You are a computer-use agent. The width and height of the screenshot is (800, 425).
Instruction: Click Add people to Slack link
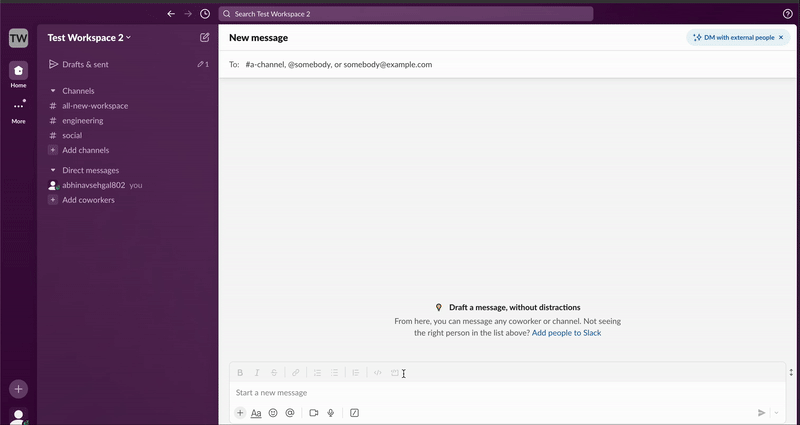coord(566,333)
